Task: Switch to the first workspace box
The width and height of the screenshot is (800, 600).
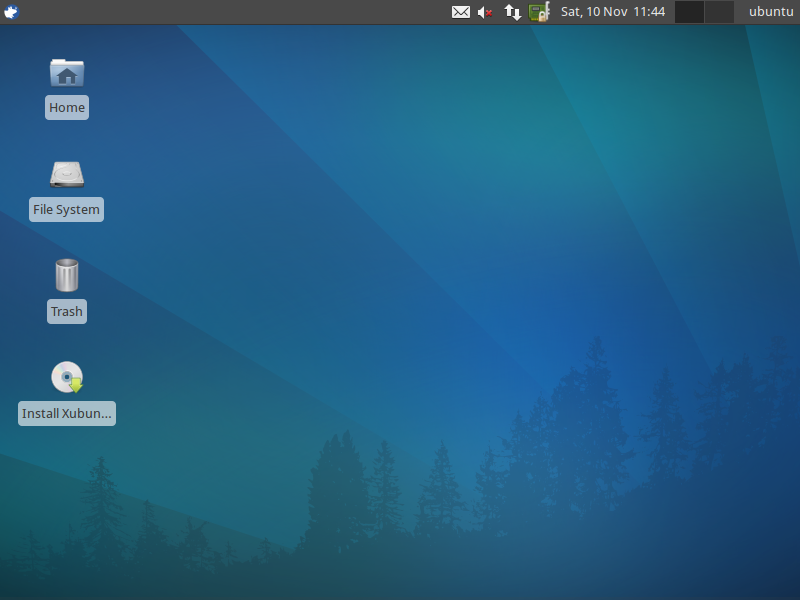Action: (x=690, y=12)
